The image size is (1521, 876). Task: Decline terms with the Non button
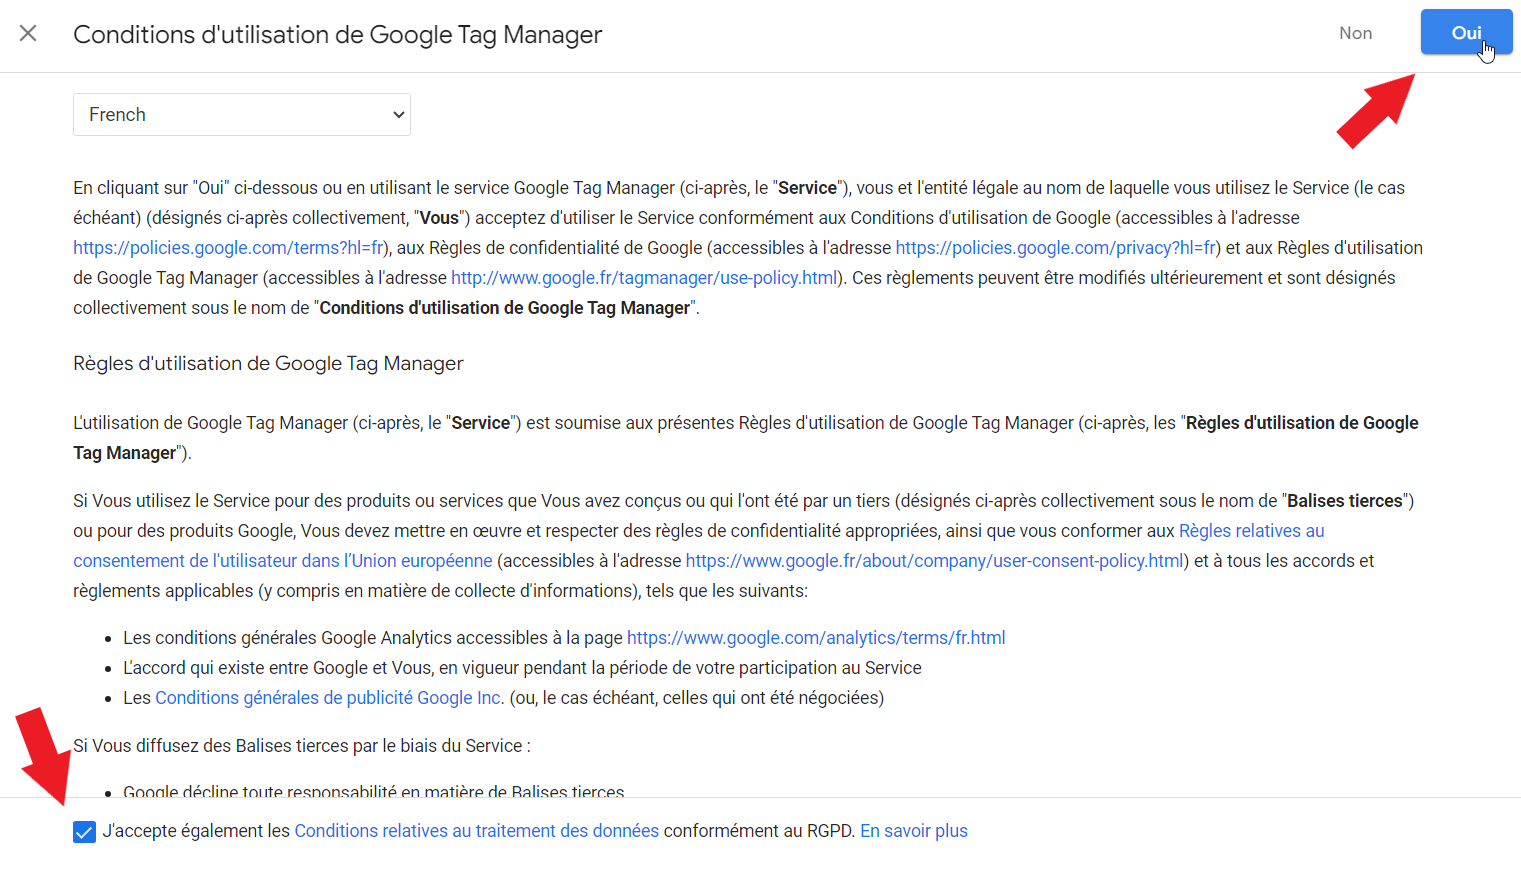point(1355,33)
